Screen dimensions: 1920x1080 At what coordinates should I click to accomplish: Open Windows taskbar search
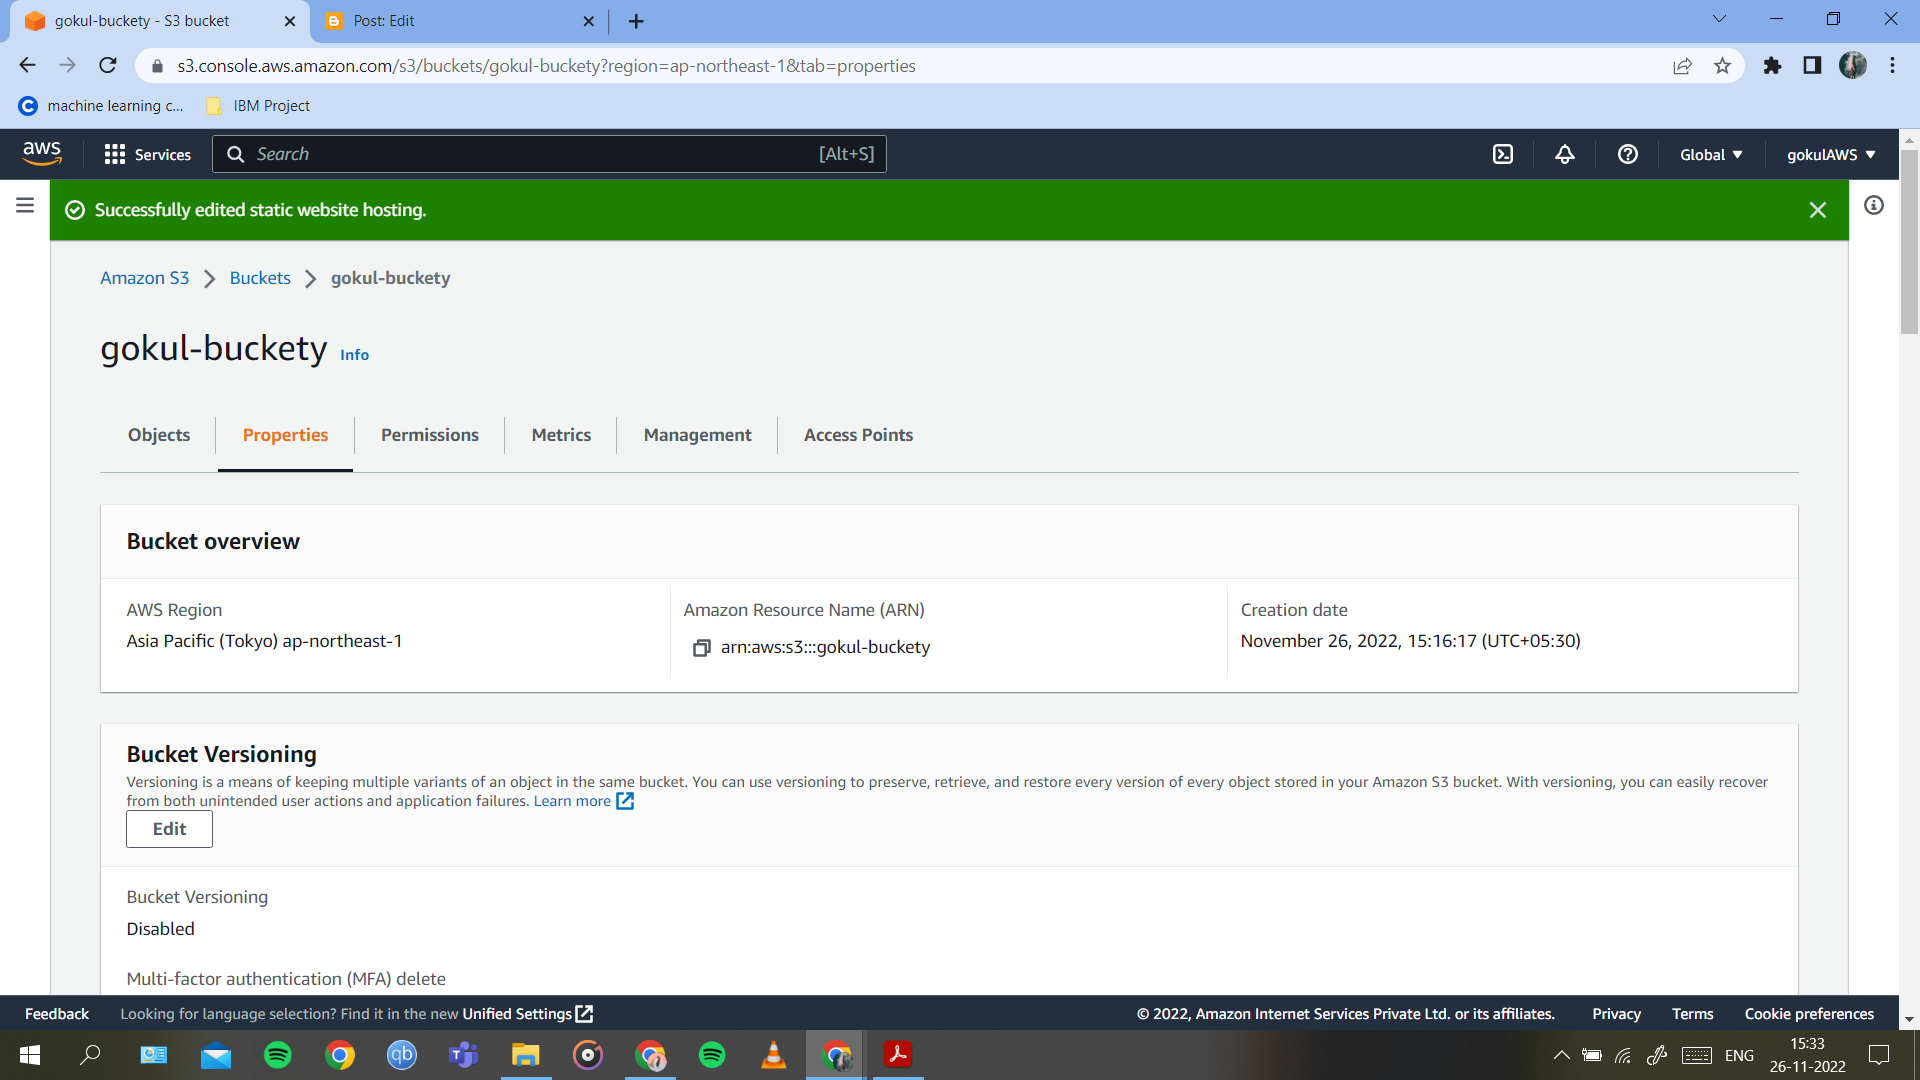[x=90, y=1055]
